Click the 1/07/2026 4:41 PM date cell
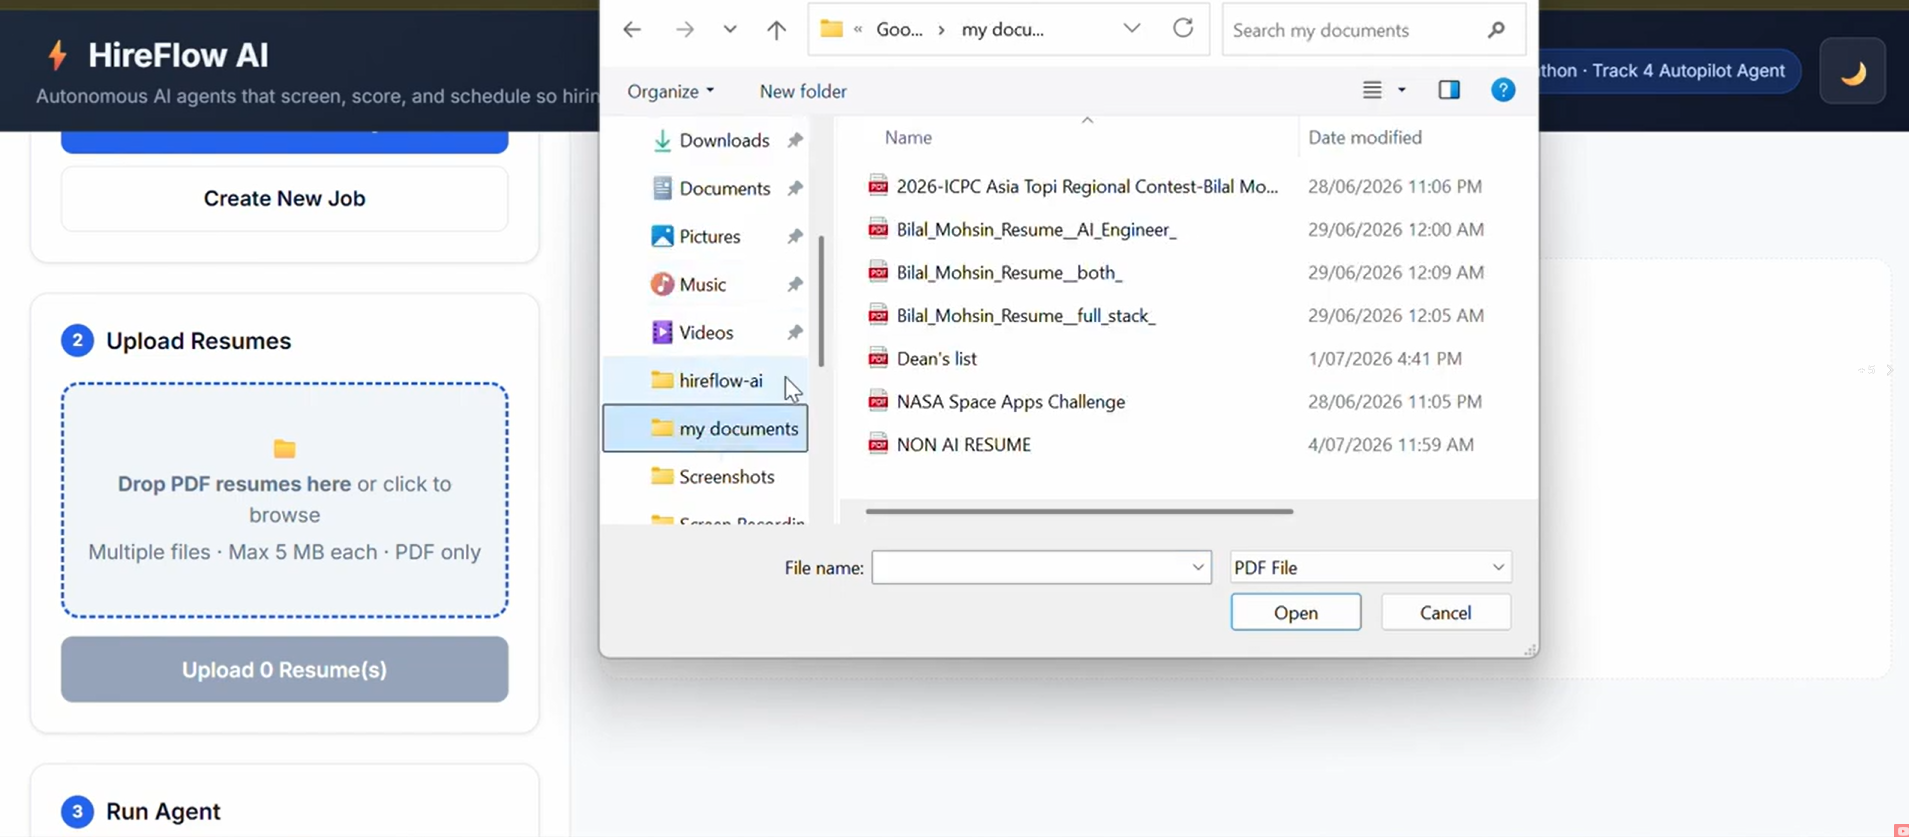Image resolution: width=1909 pixels, height=837 pixels. point(1385,358)
